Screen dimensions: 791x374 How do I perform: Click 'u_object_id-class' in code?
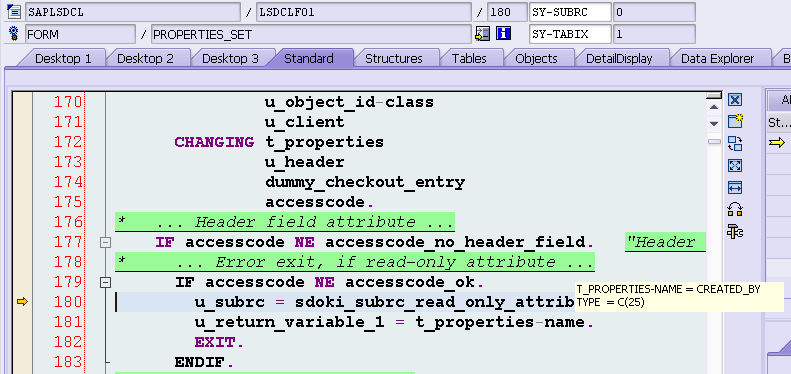tap(350, 102)
